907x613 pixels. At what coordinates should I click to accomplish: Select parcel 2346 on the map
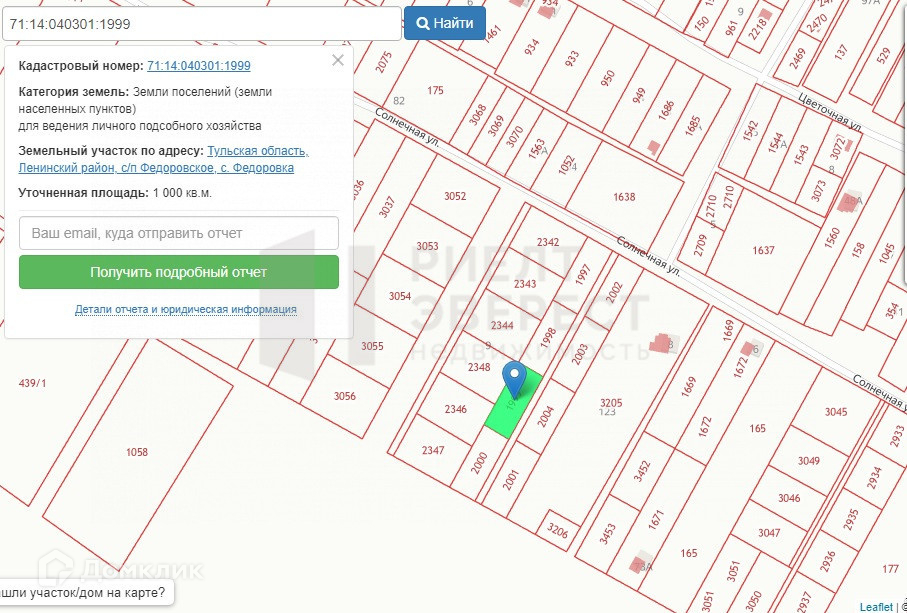(x=456, y=409)
